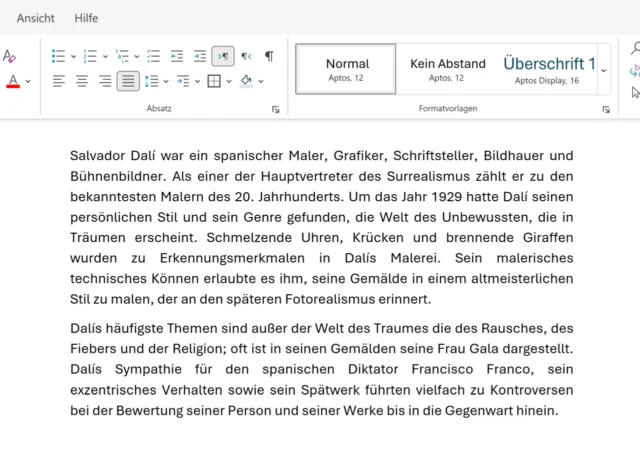Increase the paragraph indent
The height and width of the screenshot is (451, 640).
200,56
